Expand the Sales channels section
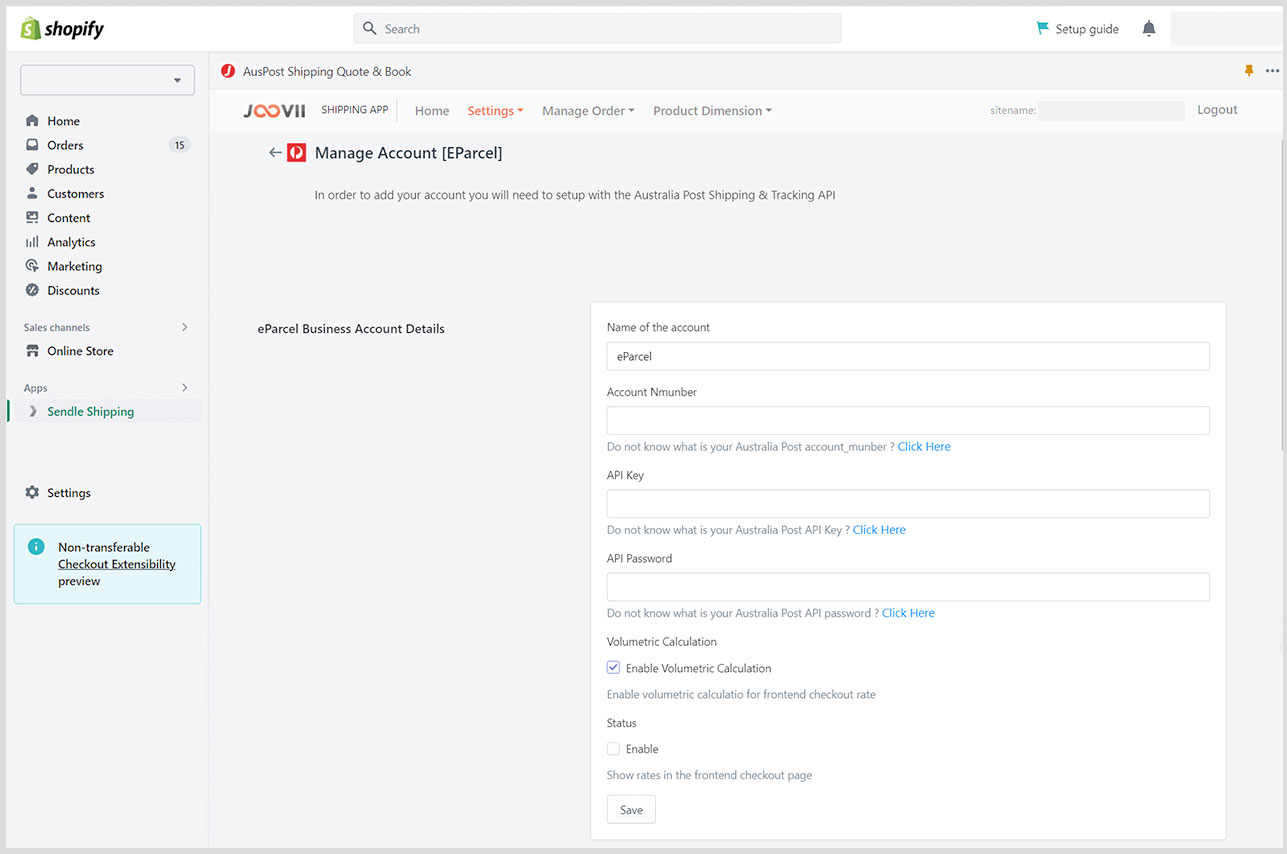Image resolution: width=1287 pixels, height=854 pixels. (184, 327)
